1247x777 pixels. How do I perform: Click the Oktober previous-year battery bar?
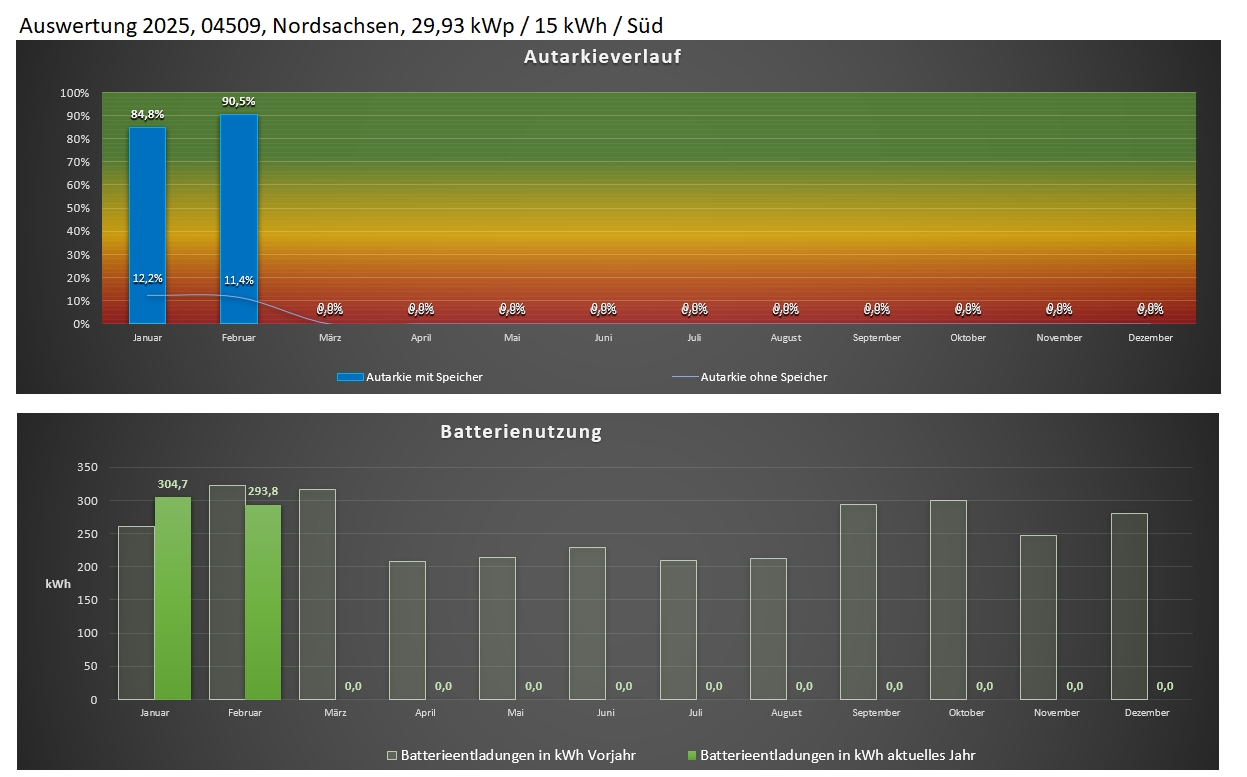coord(948,600)
